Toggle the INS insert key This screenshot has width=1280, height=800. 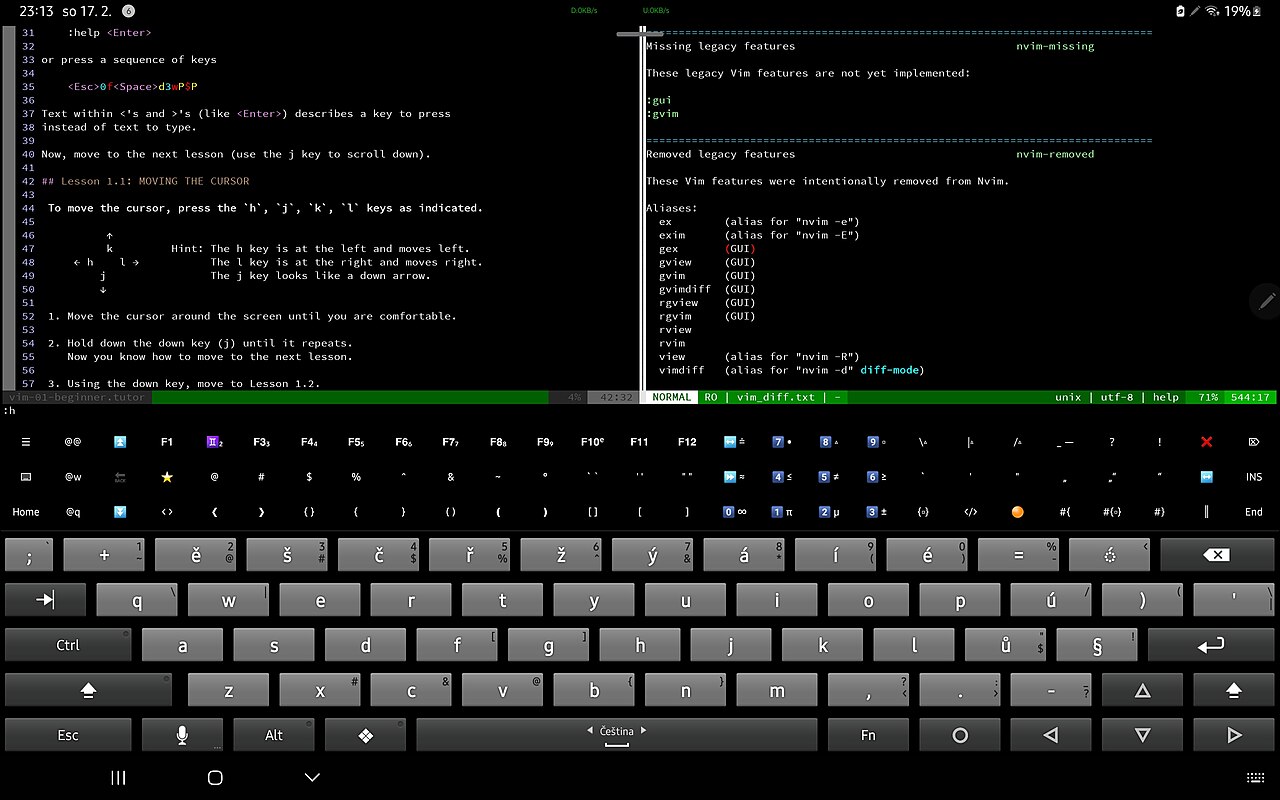1254,477
